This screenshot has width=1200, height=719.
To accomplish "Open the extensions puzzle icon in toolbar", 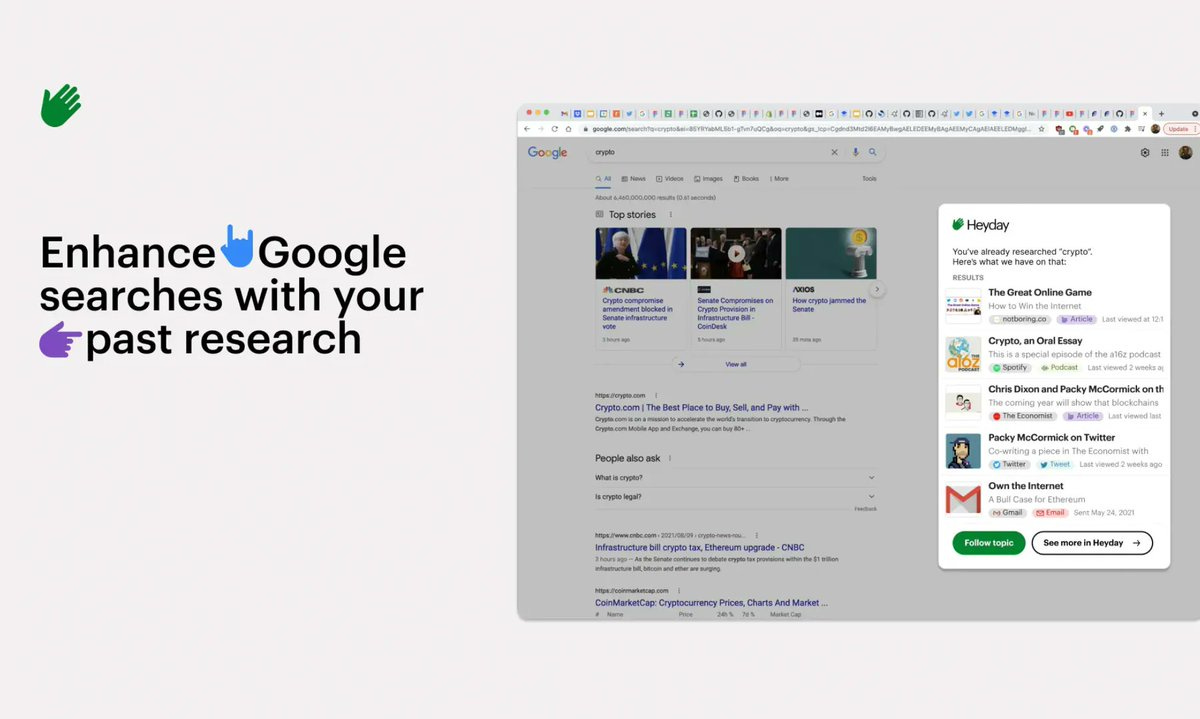I will 1127,129.
